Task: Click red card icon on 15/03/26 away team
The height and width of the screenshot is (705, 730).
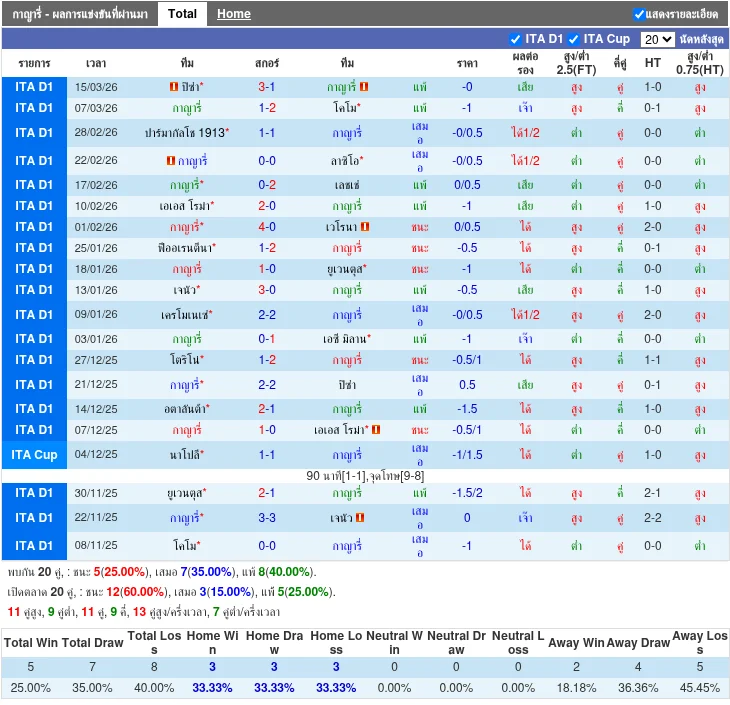Action: click(364, 87)
